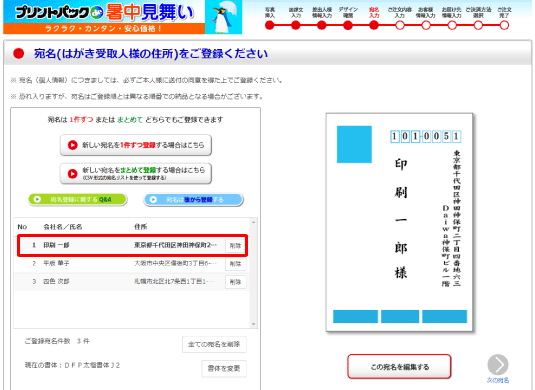Click この宛名を編集する button
The image size is (535, 390).
tap(399, 367)
